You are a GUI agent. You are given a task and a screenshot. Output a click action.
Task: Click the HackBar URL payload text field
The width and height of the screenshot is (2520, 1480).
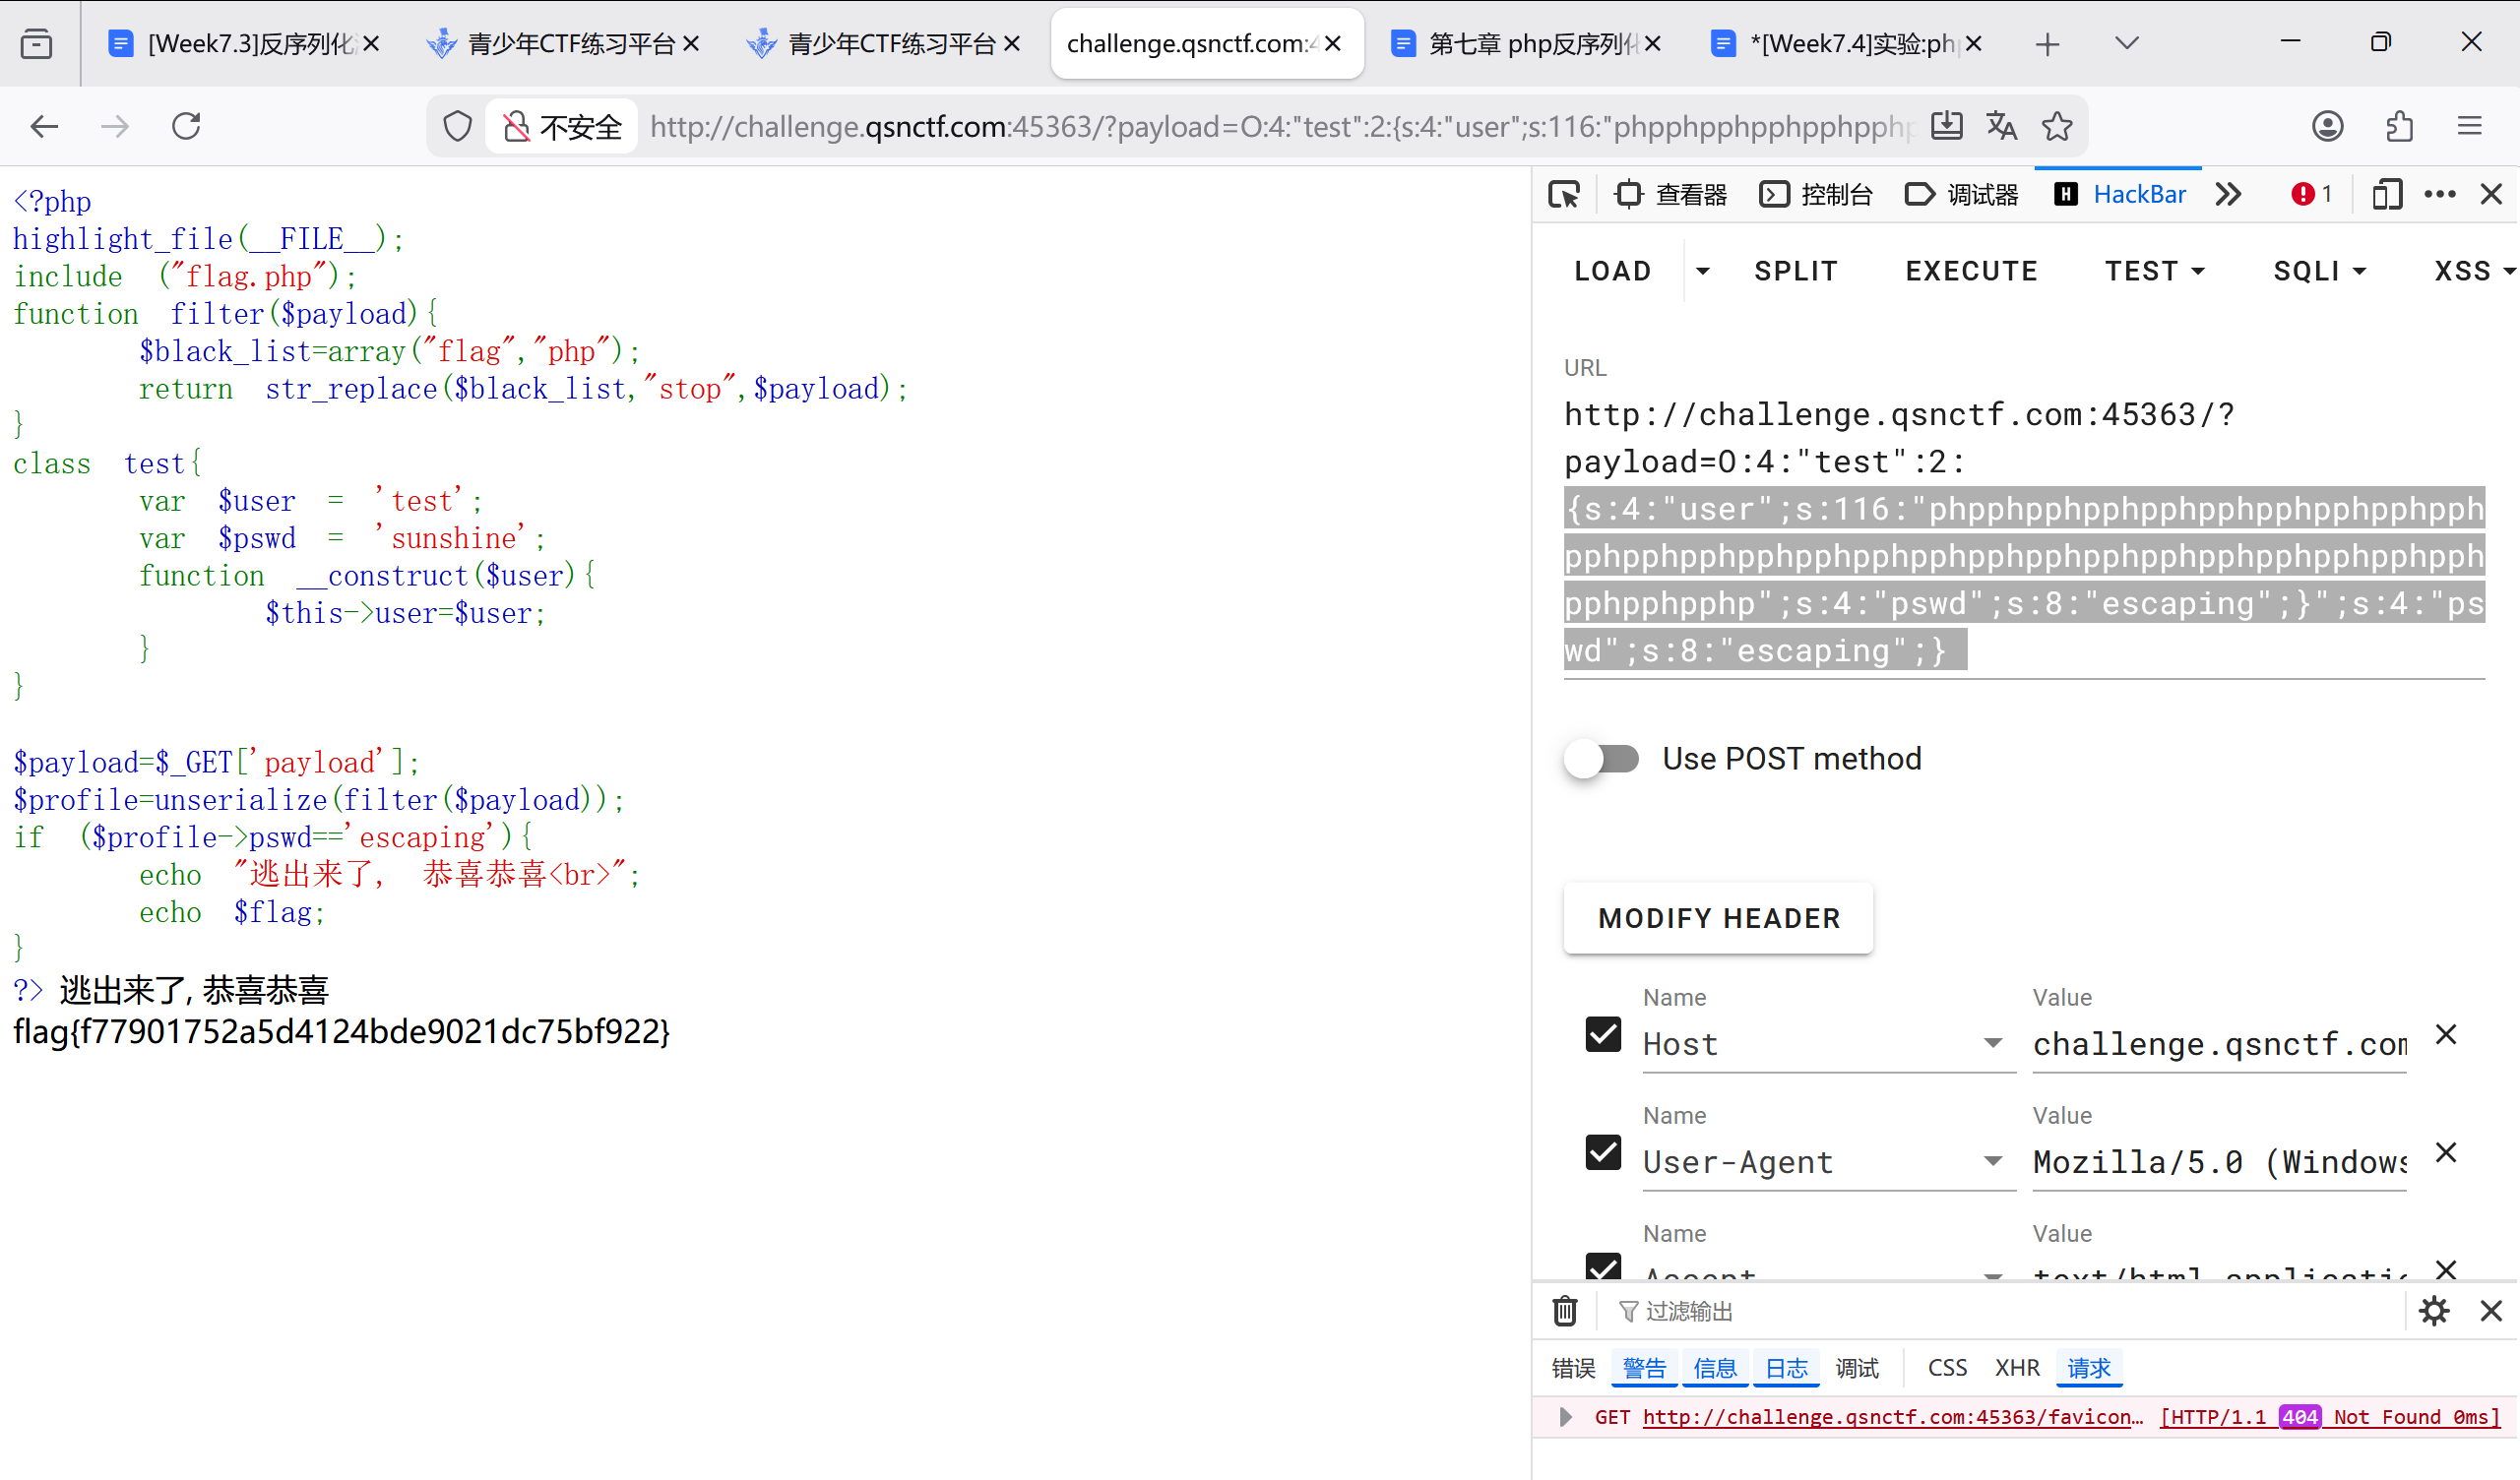click(x=2022, y=532)
